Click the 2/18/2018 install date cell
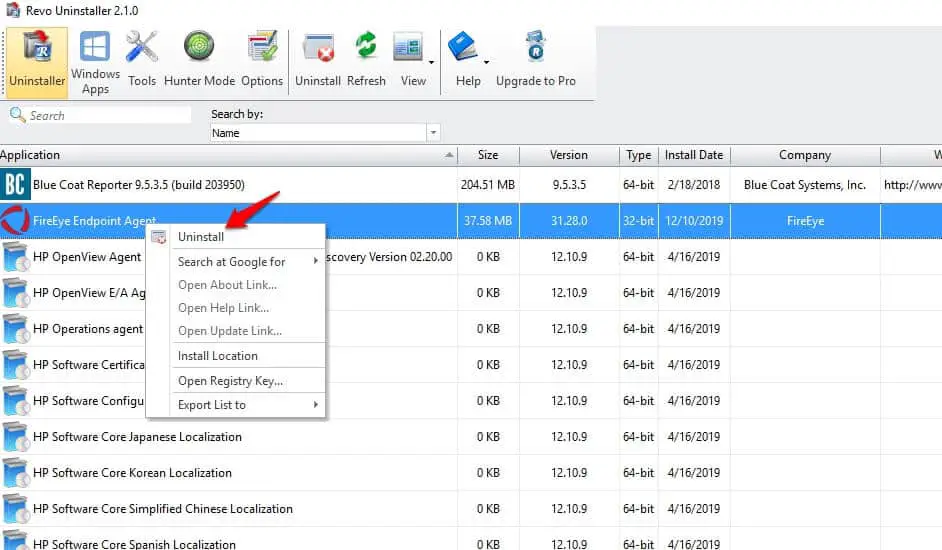 pos(694,185)
